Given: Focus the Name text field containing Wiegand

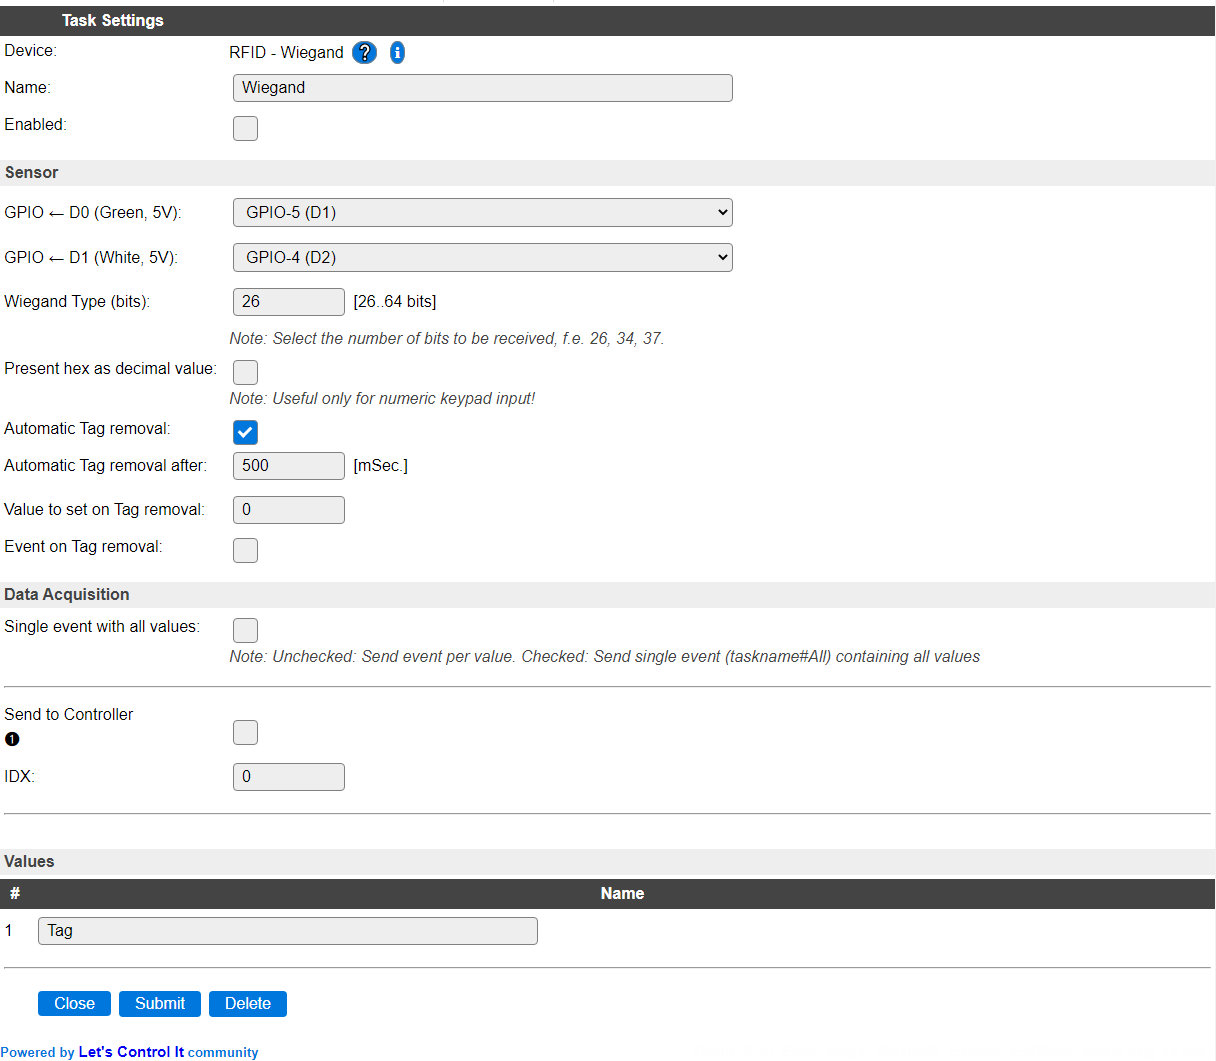Looking at the screenshot, I should point(483,88).
